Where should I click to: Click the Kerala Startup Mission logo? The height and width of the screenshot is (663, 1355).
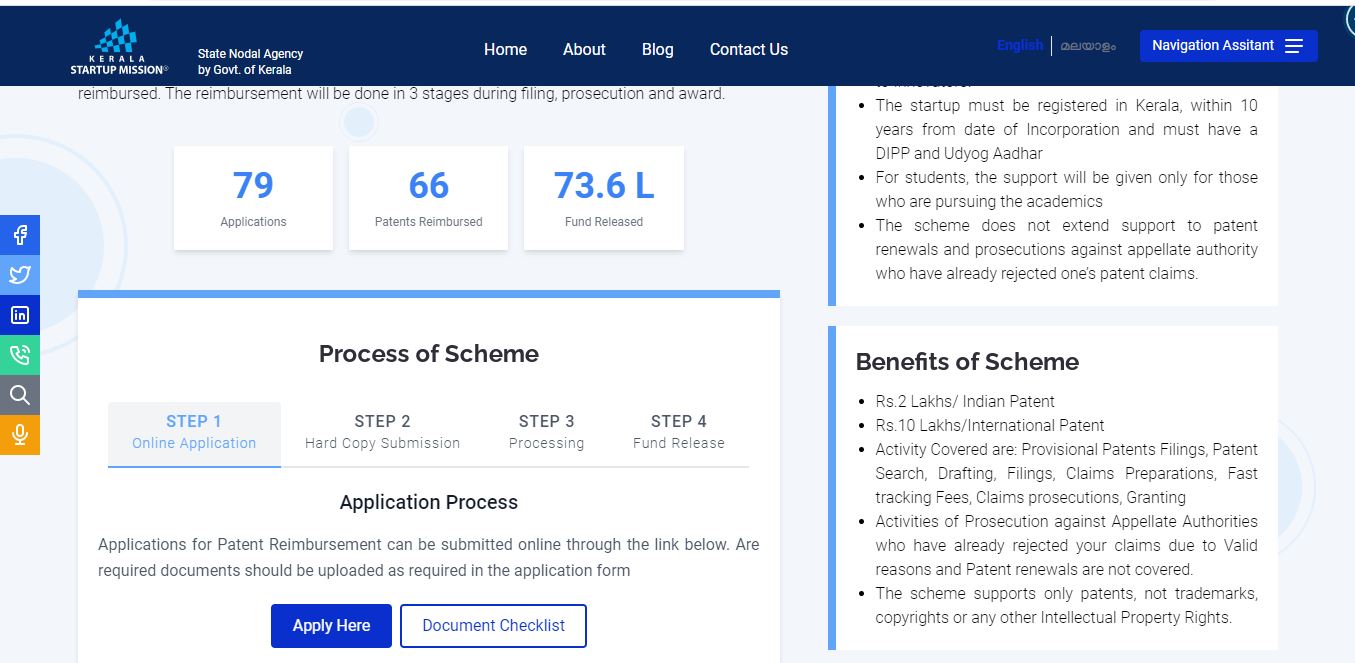tap(119, 47)
